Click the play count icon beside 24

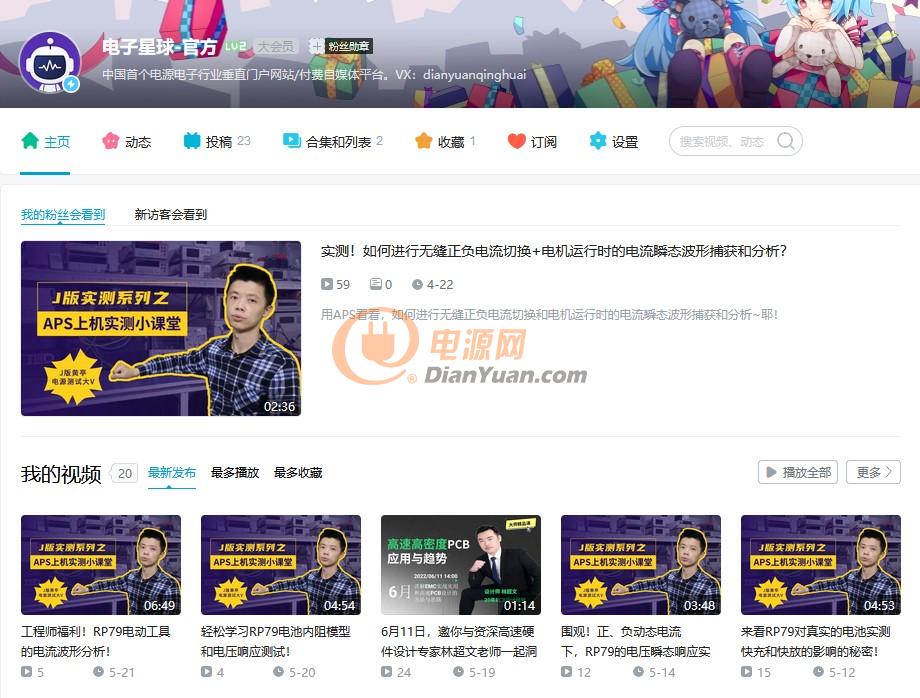(387, 672)
